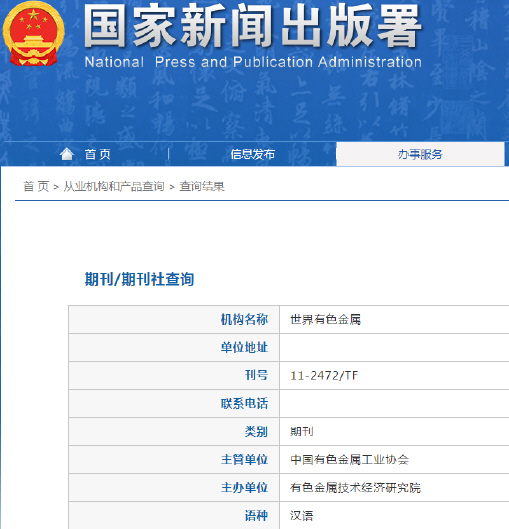Click the national emblem logo
509x529 pixels.
[x=33, y=33]
